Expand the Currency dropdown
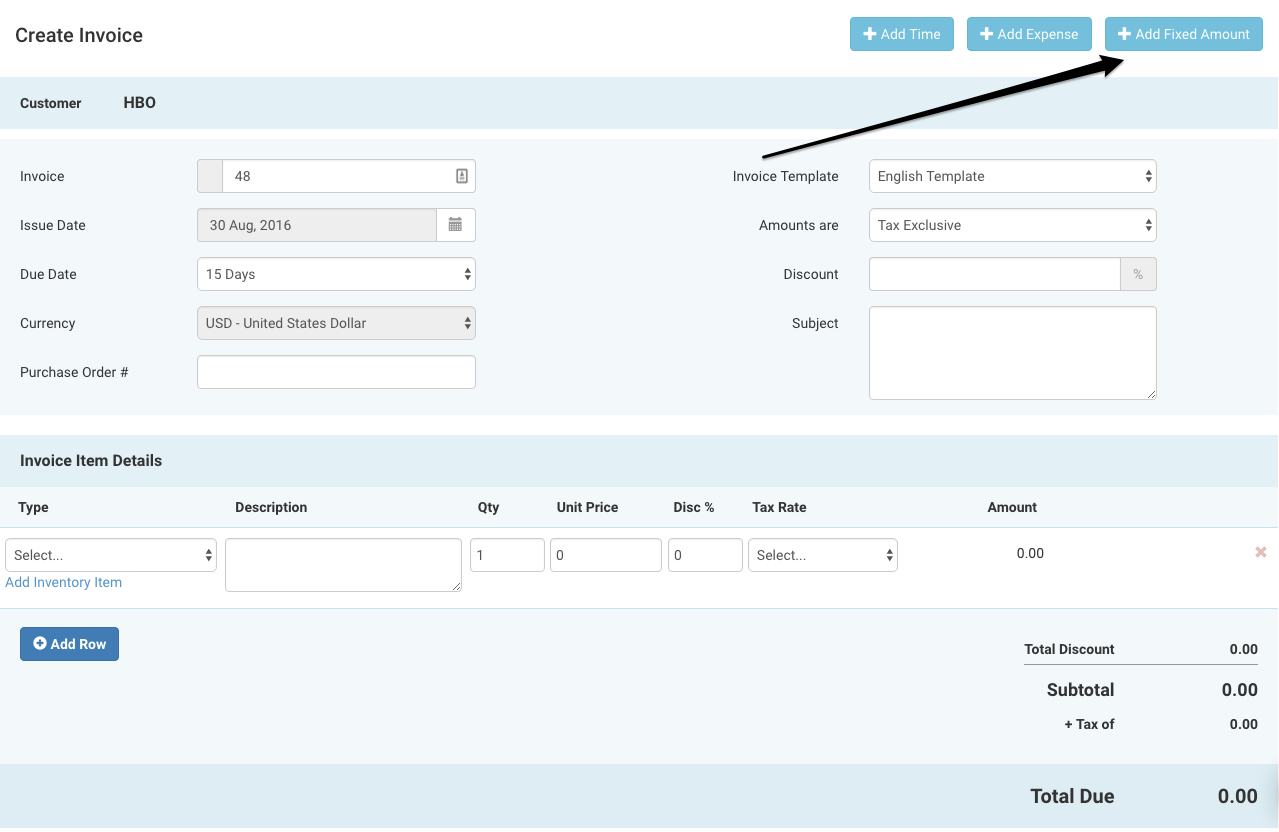This screenshot has width=1279, height=832. pos(336,323)
